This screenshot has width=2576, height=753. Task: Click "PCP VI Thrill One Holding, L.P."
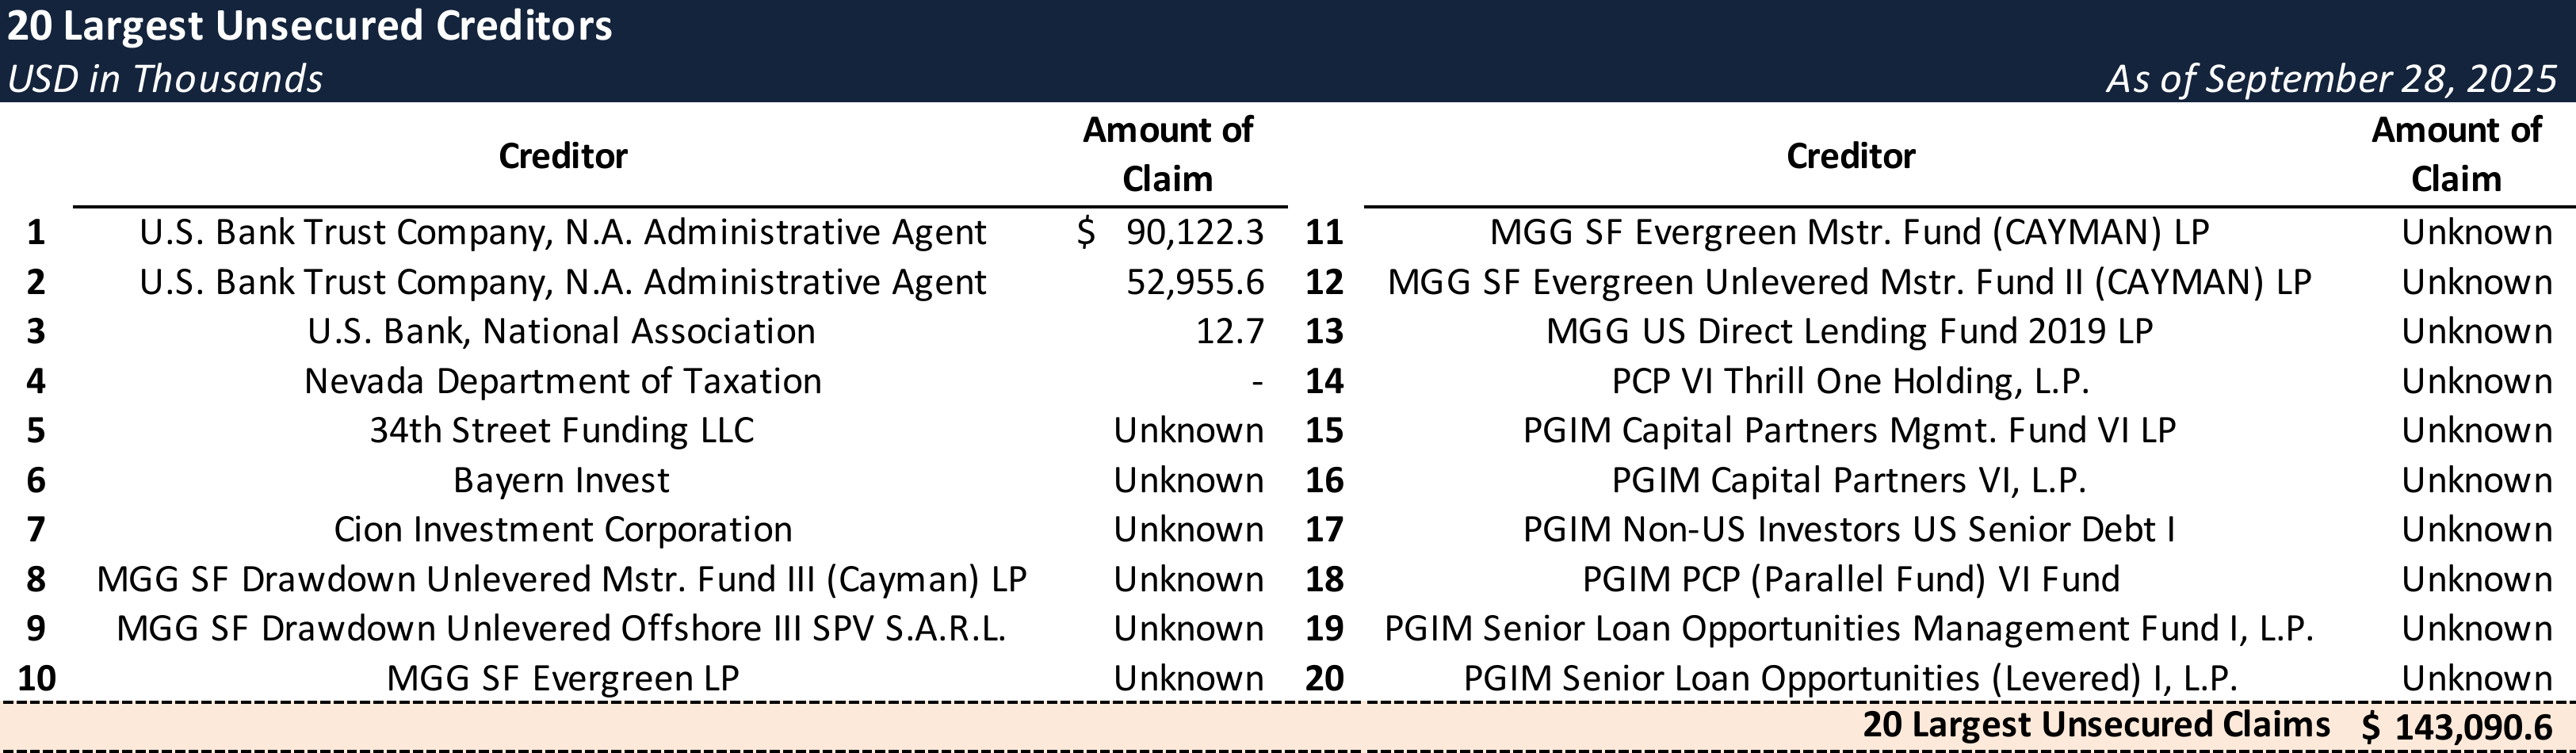[1850, 381]
